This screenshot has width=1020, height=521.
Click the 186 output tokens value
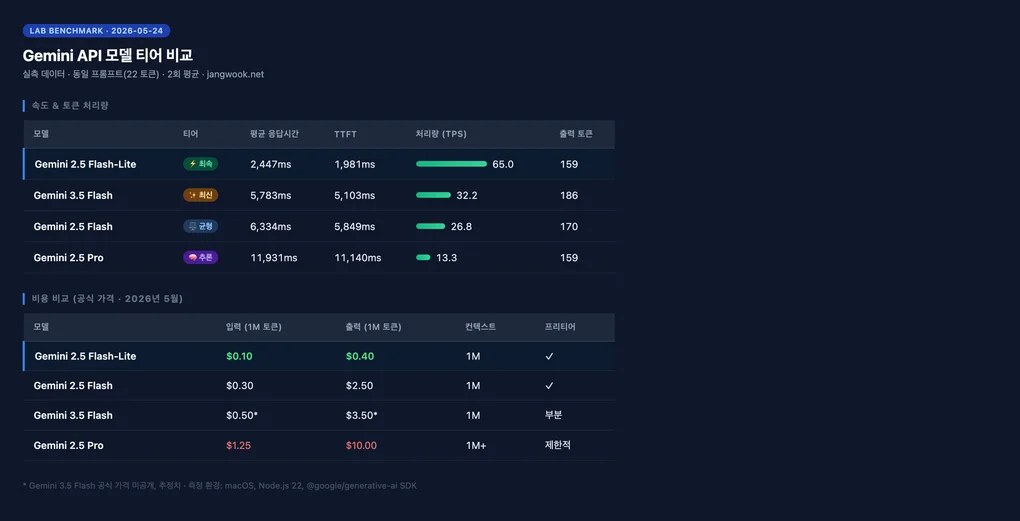569,196
